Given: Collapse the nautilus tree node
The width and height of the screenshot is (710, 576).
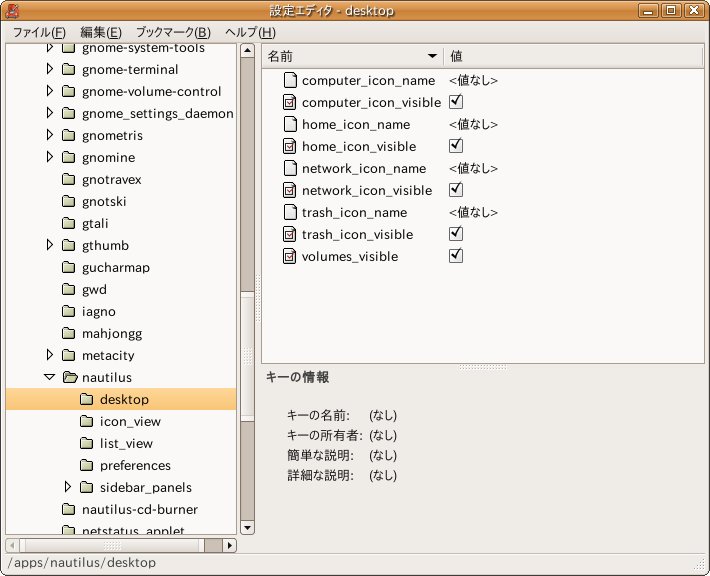Looking at the screenshot, I should (49, 377).
